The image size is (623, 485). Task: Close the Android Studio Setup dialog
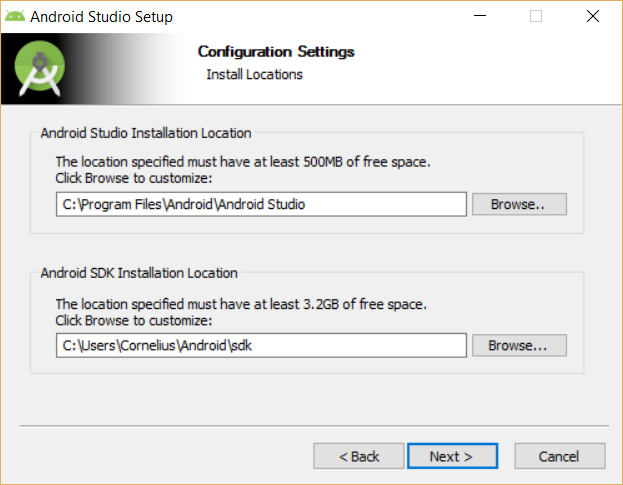click(593, 16)
